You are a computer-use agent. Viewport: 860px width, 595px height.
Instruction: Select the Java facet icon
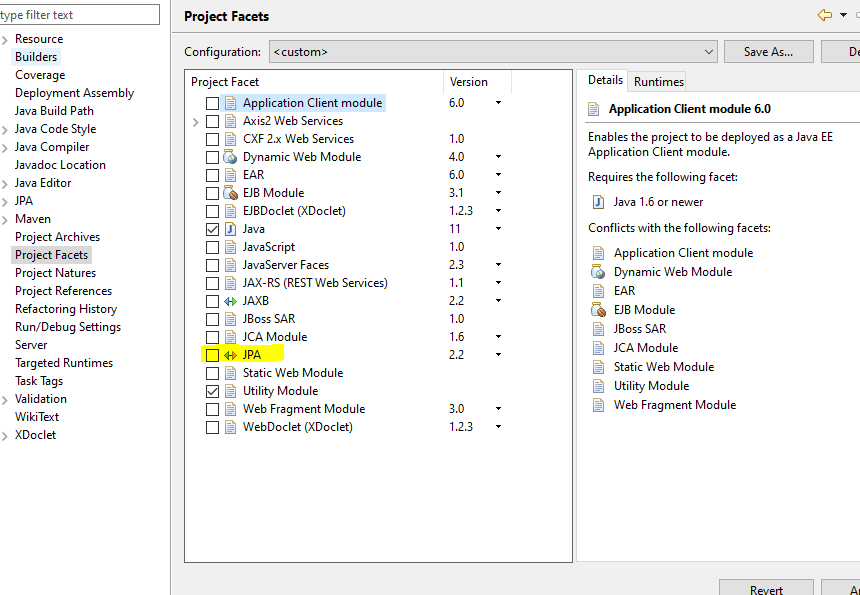tap(232, 228)
